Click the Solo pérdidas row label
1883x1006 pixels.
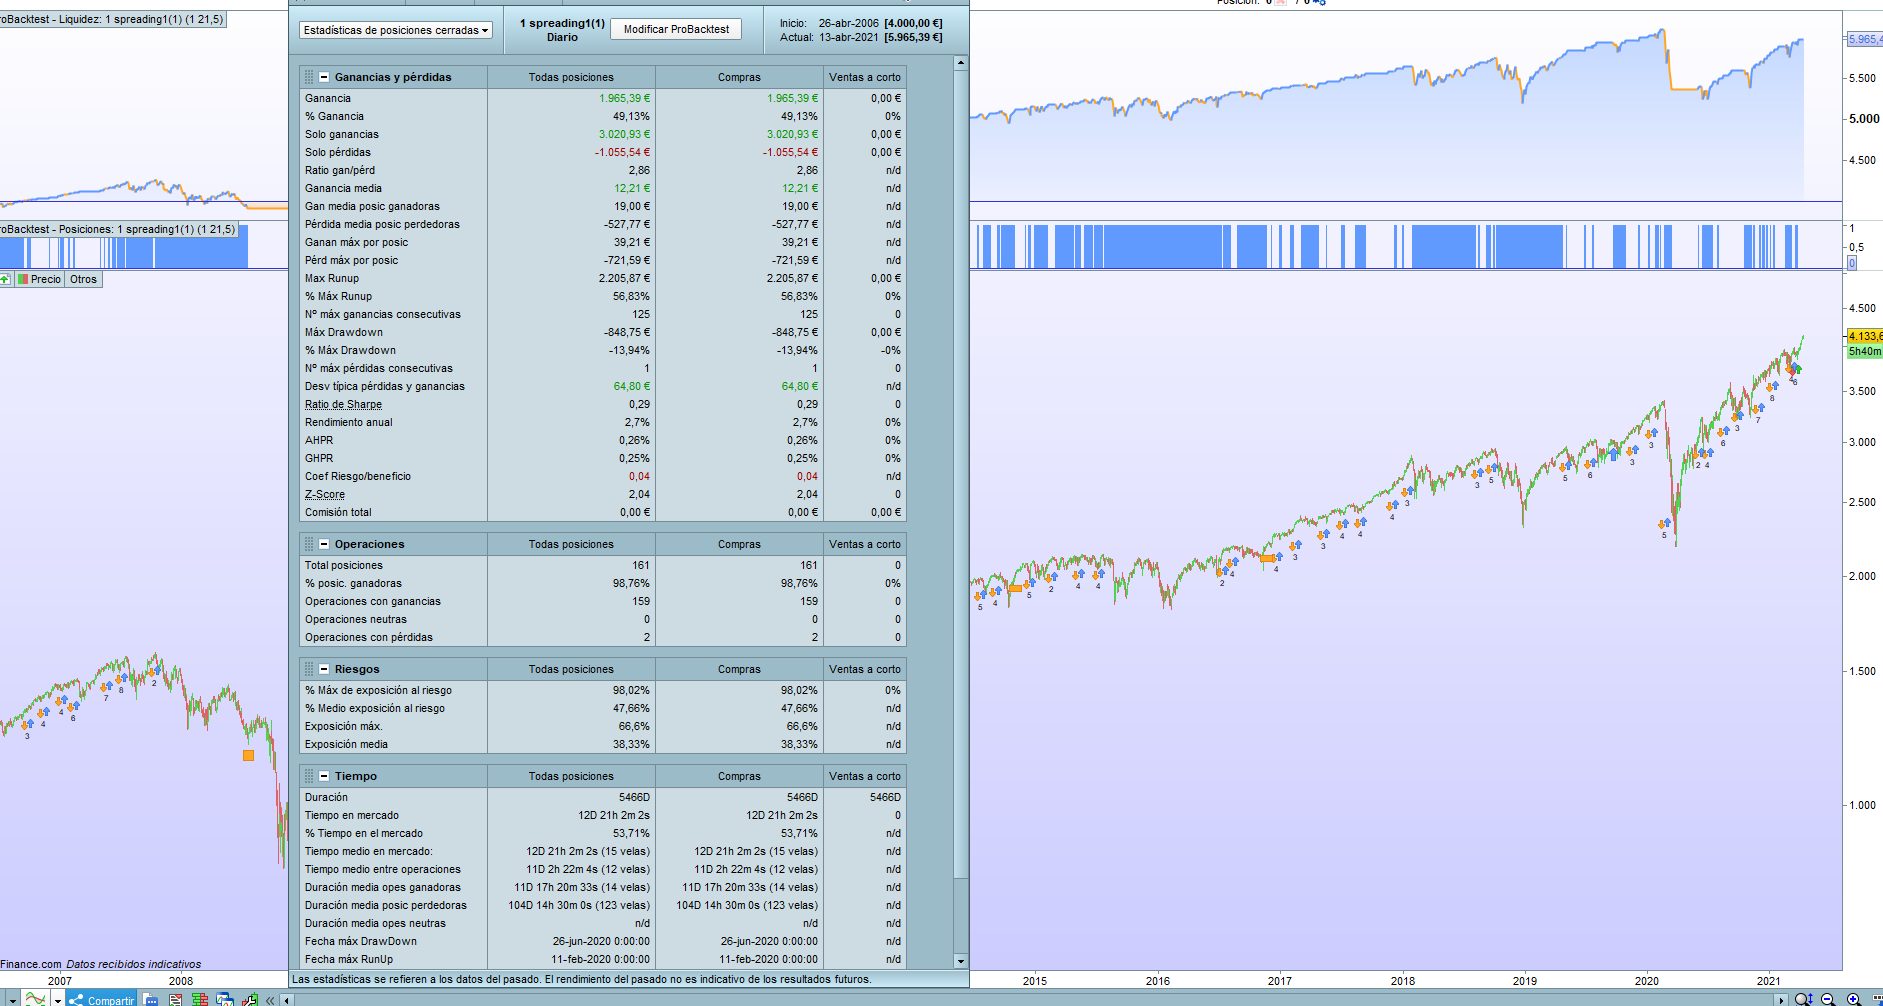point(338,152)
